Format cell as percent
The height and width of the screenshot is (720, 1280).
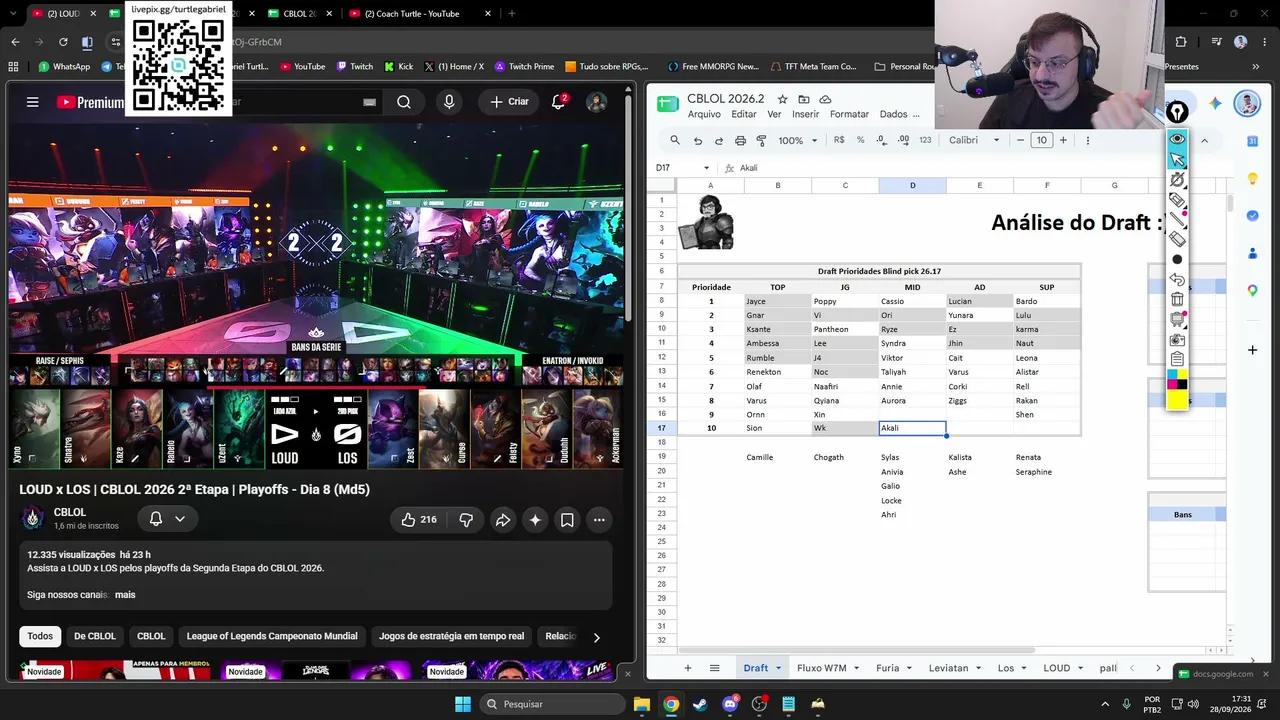click(x=860, y=140)
